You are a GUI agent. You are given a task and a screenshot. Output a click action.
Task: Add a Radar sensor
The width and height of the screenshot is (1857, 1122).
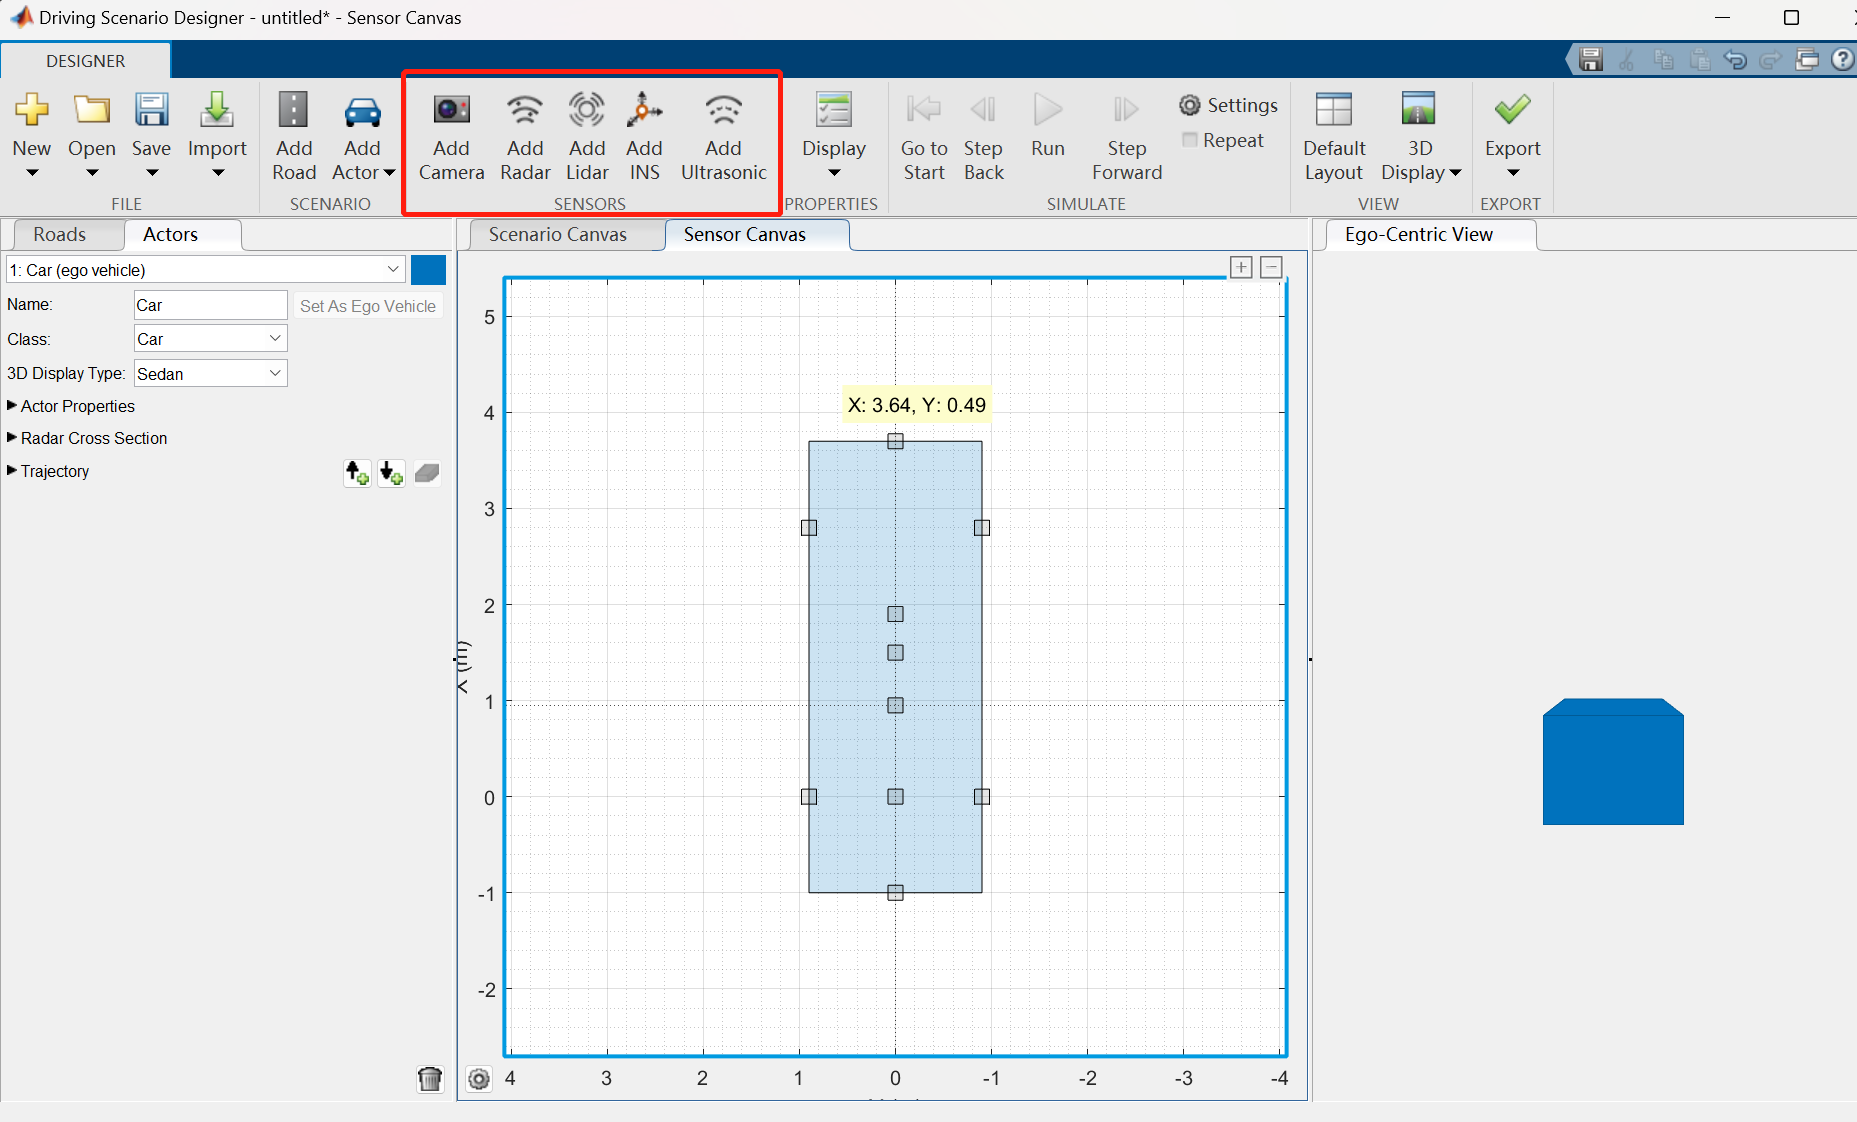tap(525, 136)
